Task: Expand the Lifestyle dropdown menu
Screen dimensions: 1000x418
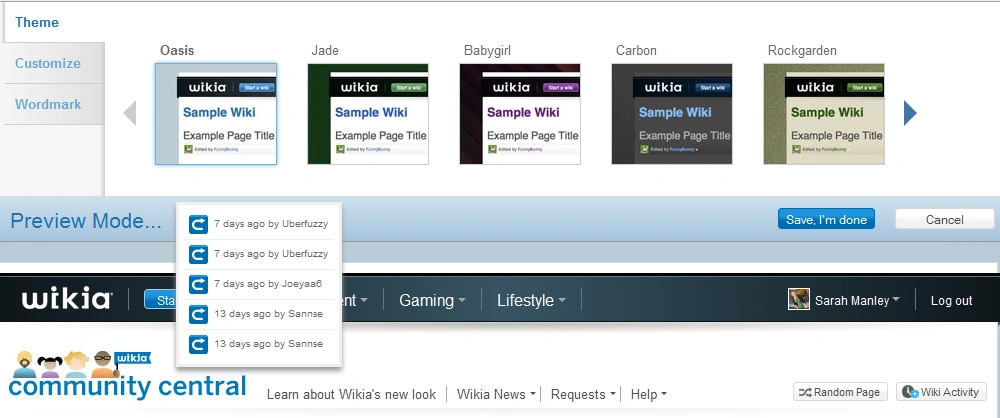Action: (x=531, y=300)
